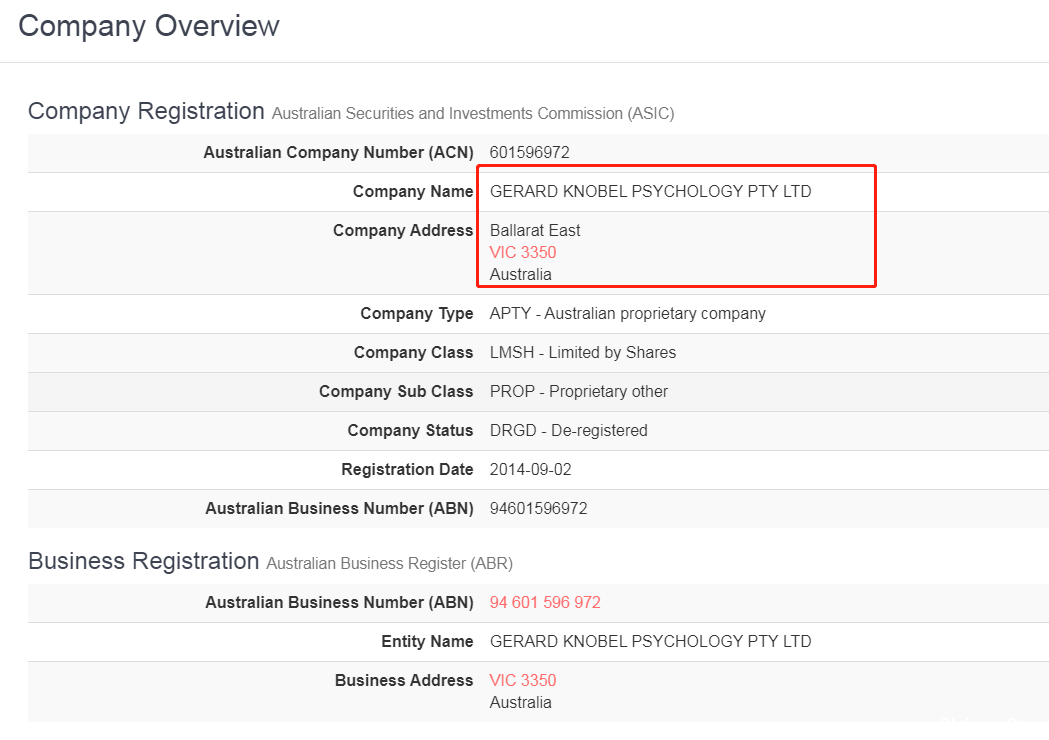This screenshot has width=1049, height=740.
Task: Open the ABN link 94 601 596 972
Action: 545,602
